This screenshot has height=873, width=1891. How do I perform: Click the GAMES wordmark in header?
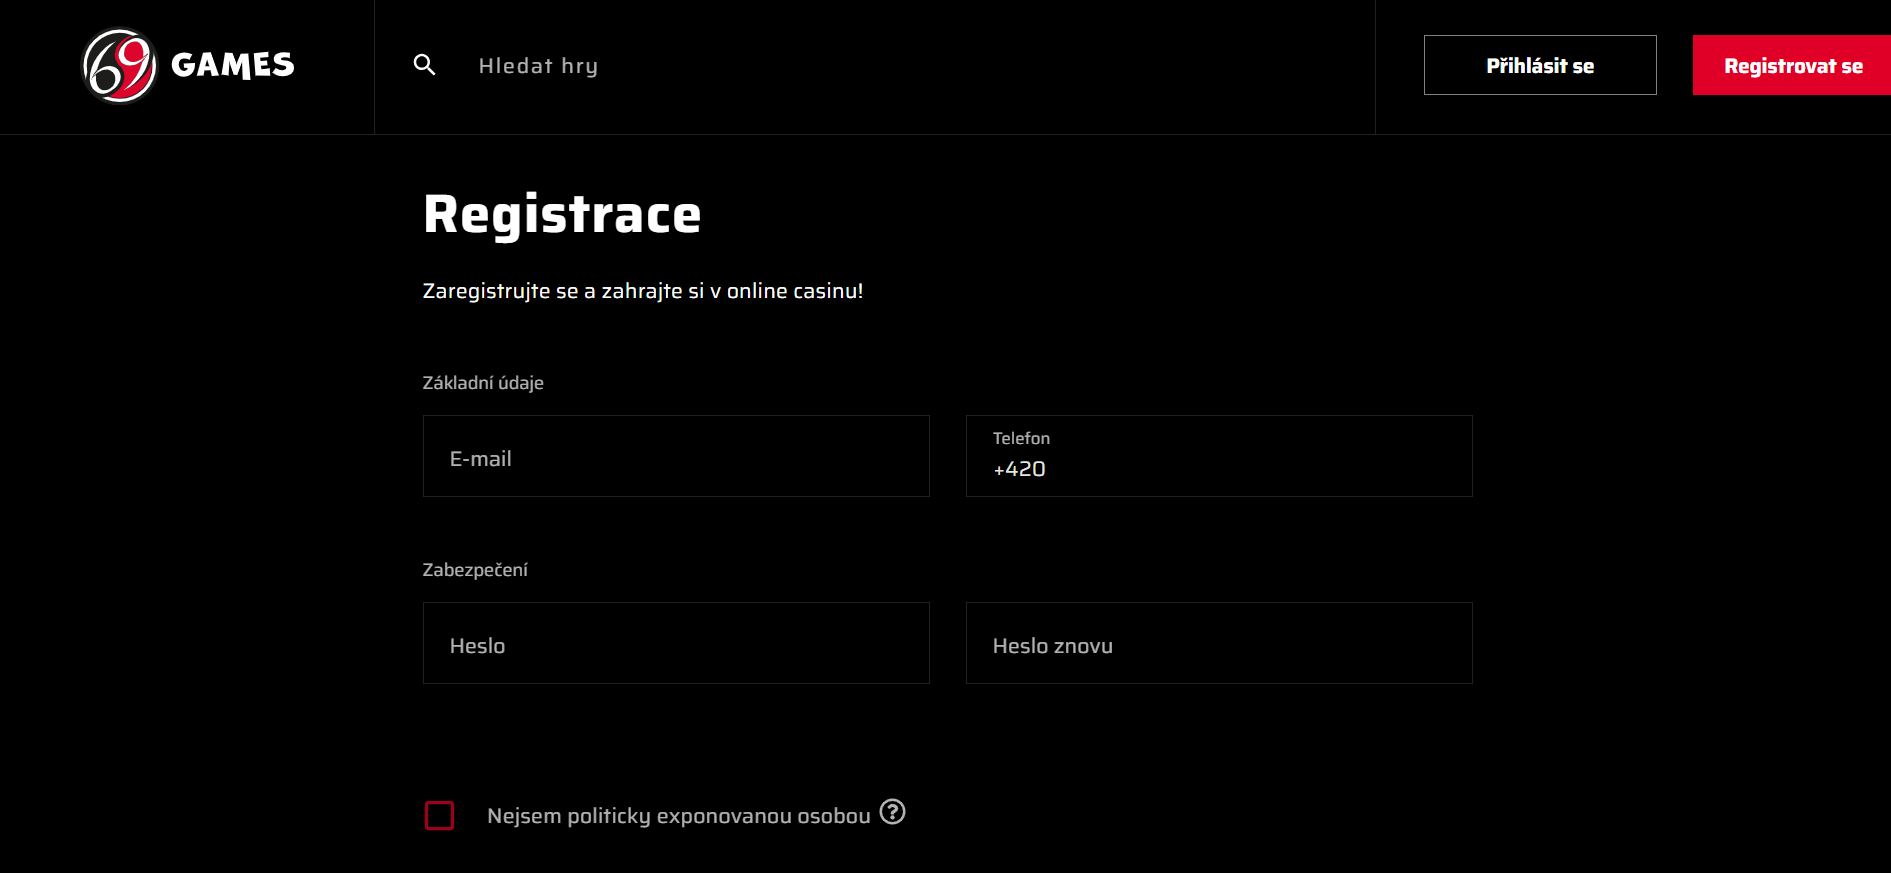click(x=233, y=65)
